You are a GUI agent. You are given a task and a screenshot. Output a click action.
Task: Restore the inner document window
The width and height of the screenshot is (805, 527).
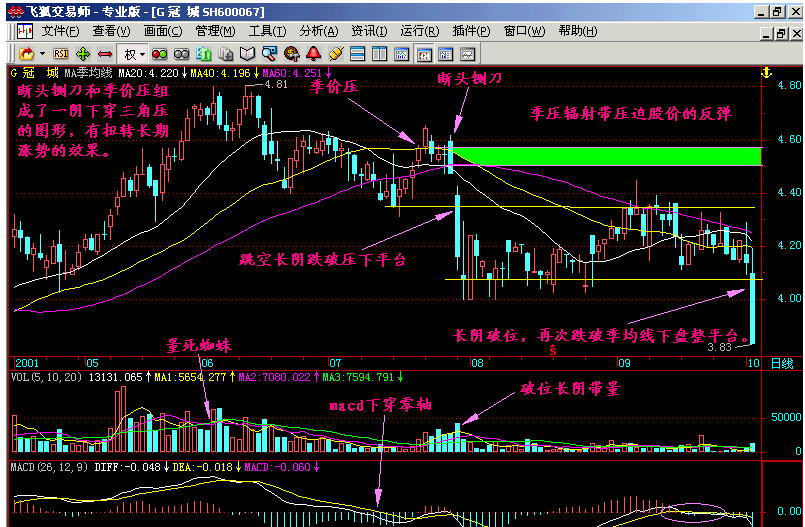point(781,34)
